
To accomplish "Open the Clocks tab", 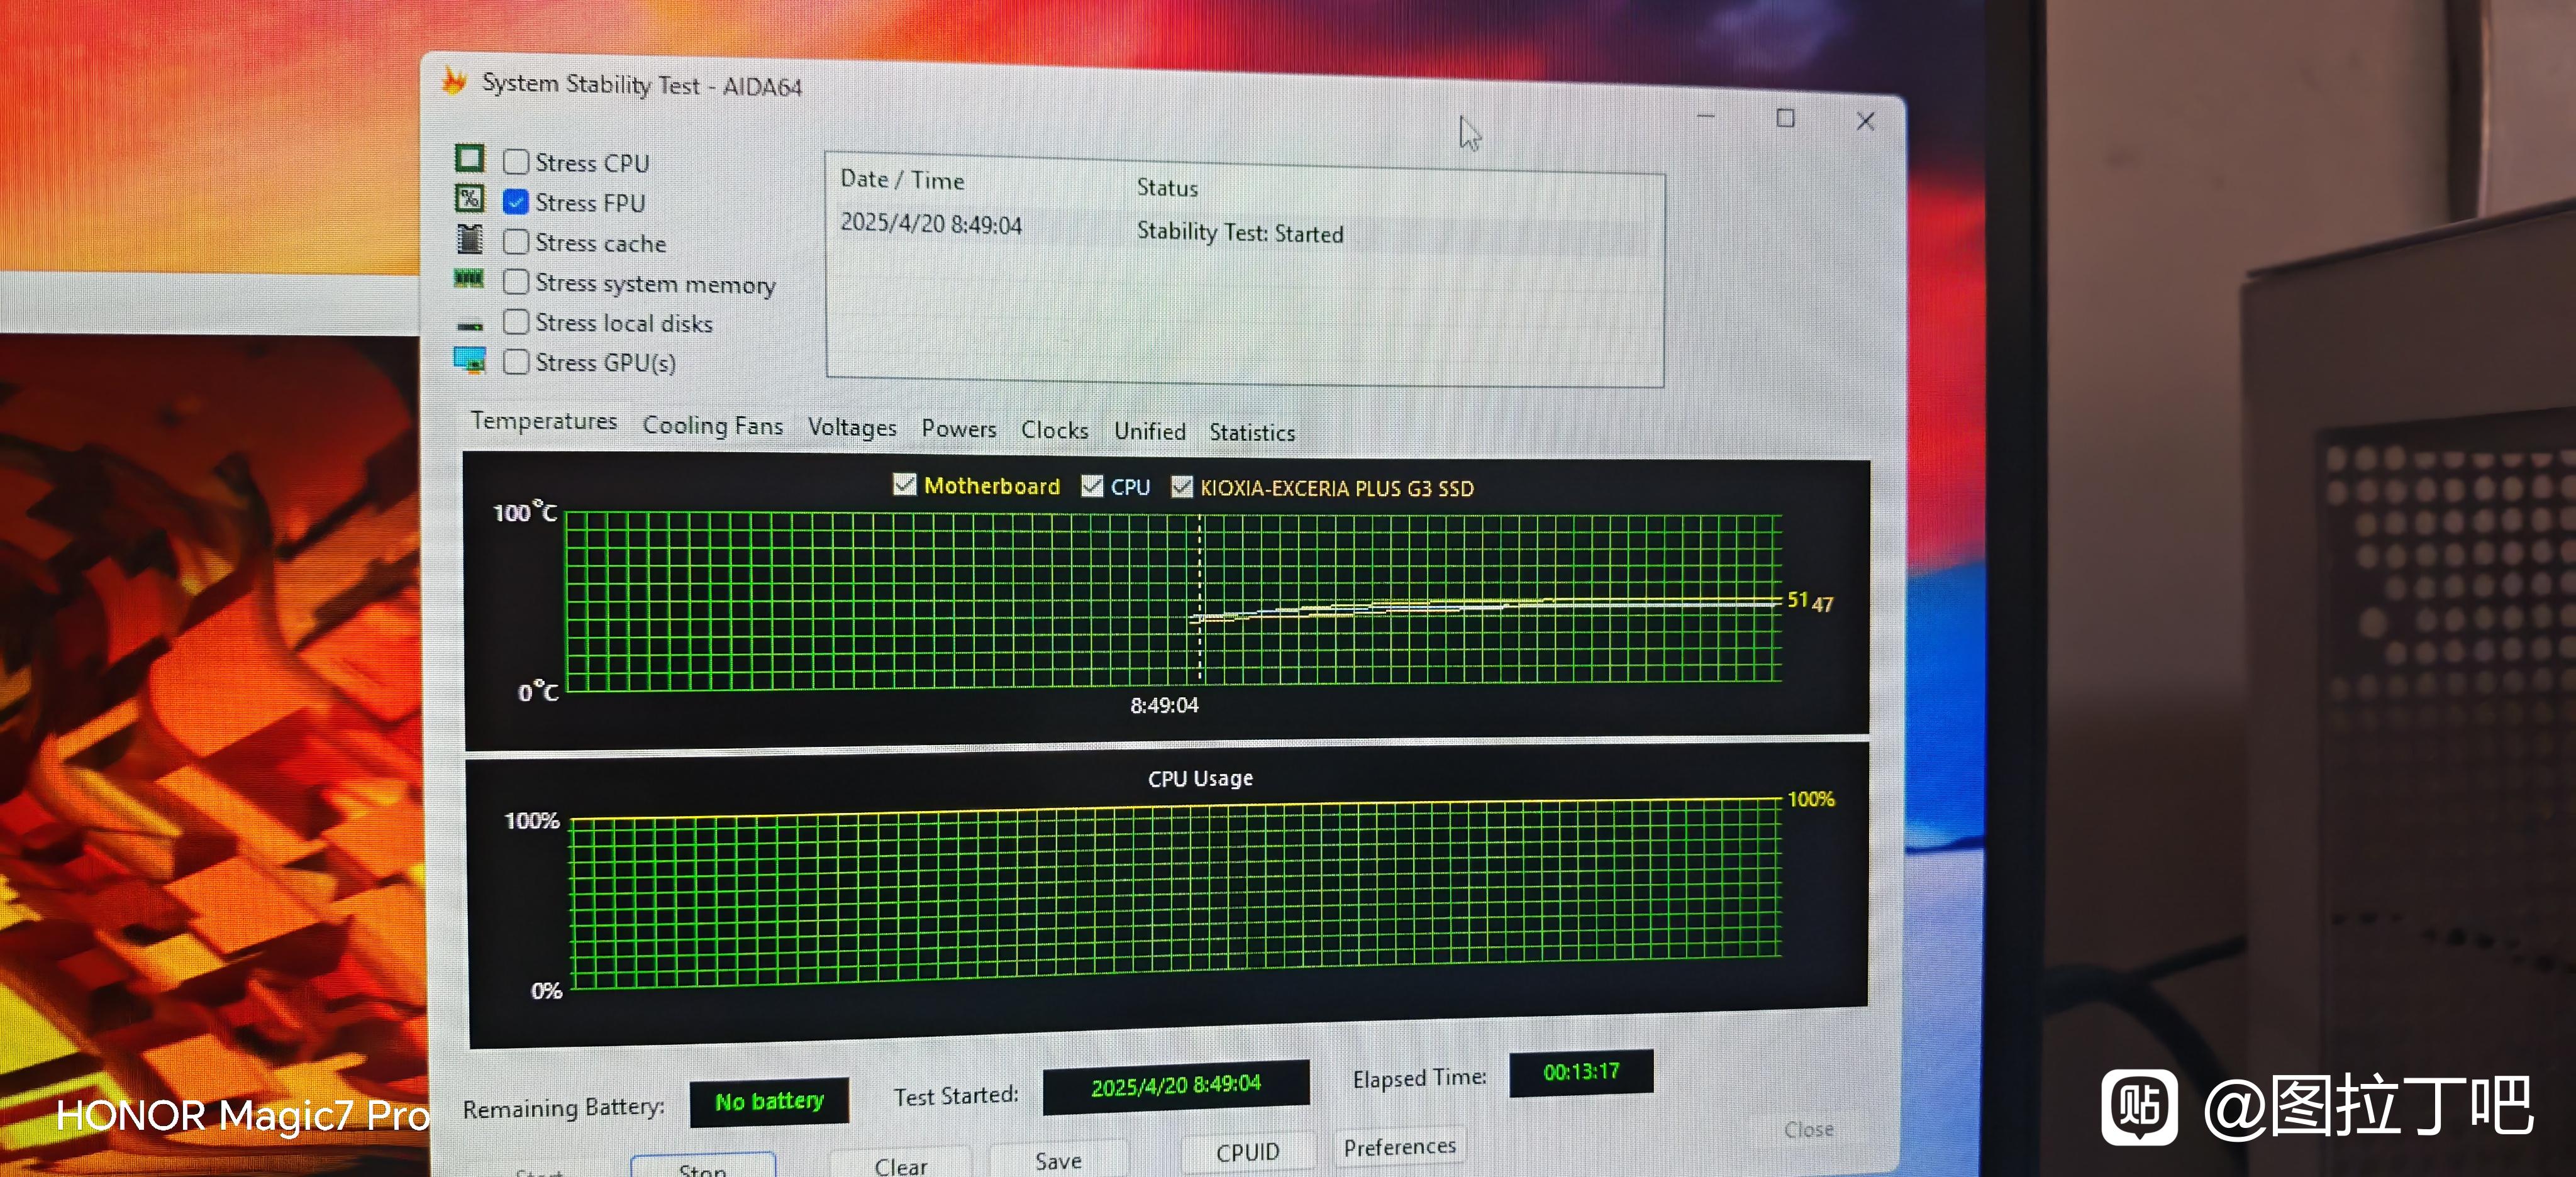I will point(1054,430).
